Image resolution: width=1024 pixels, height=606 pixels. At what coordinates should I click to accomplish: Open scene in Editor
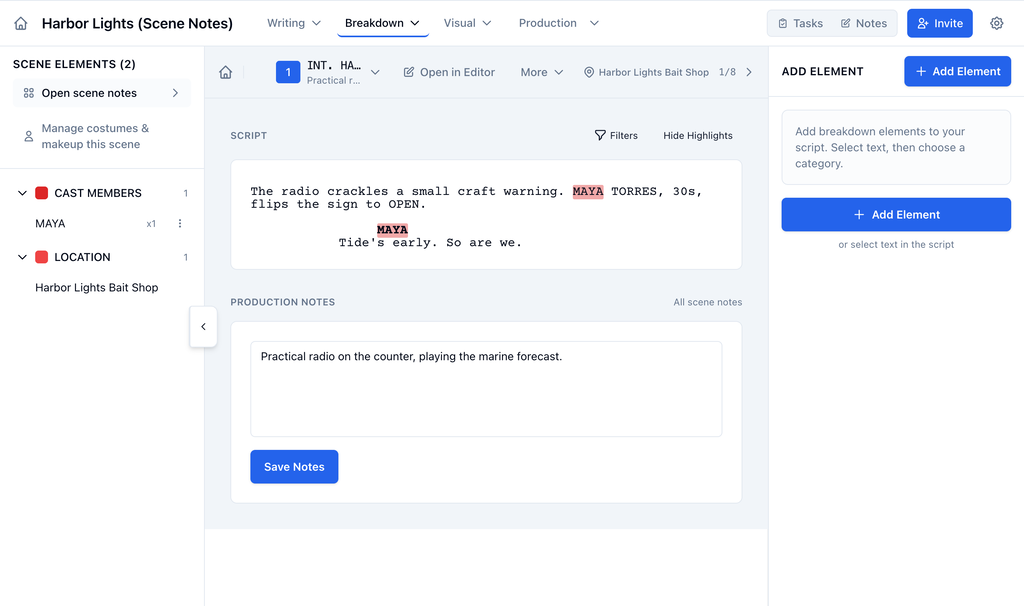pyautogui.click(x=449, y=72)
